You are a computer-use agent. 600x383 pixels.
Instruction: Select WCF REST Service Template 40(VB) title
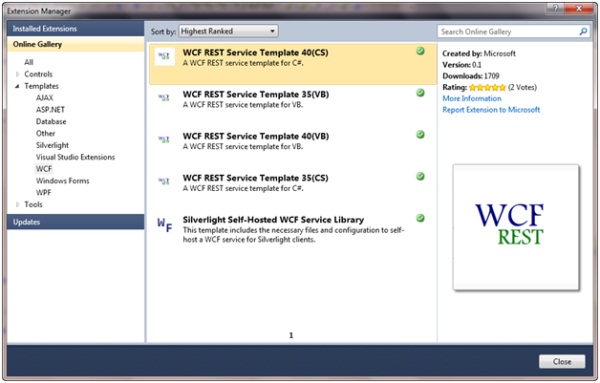(x=256, y=136)
